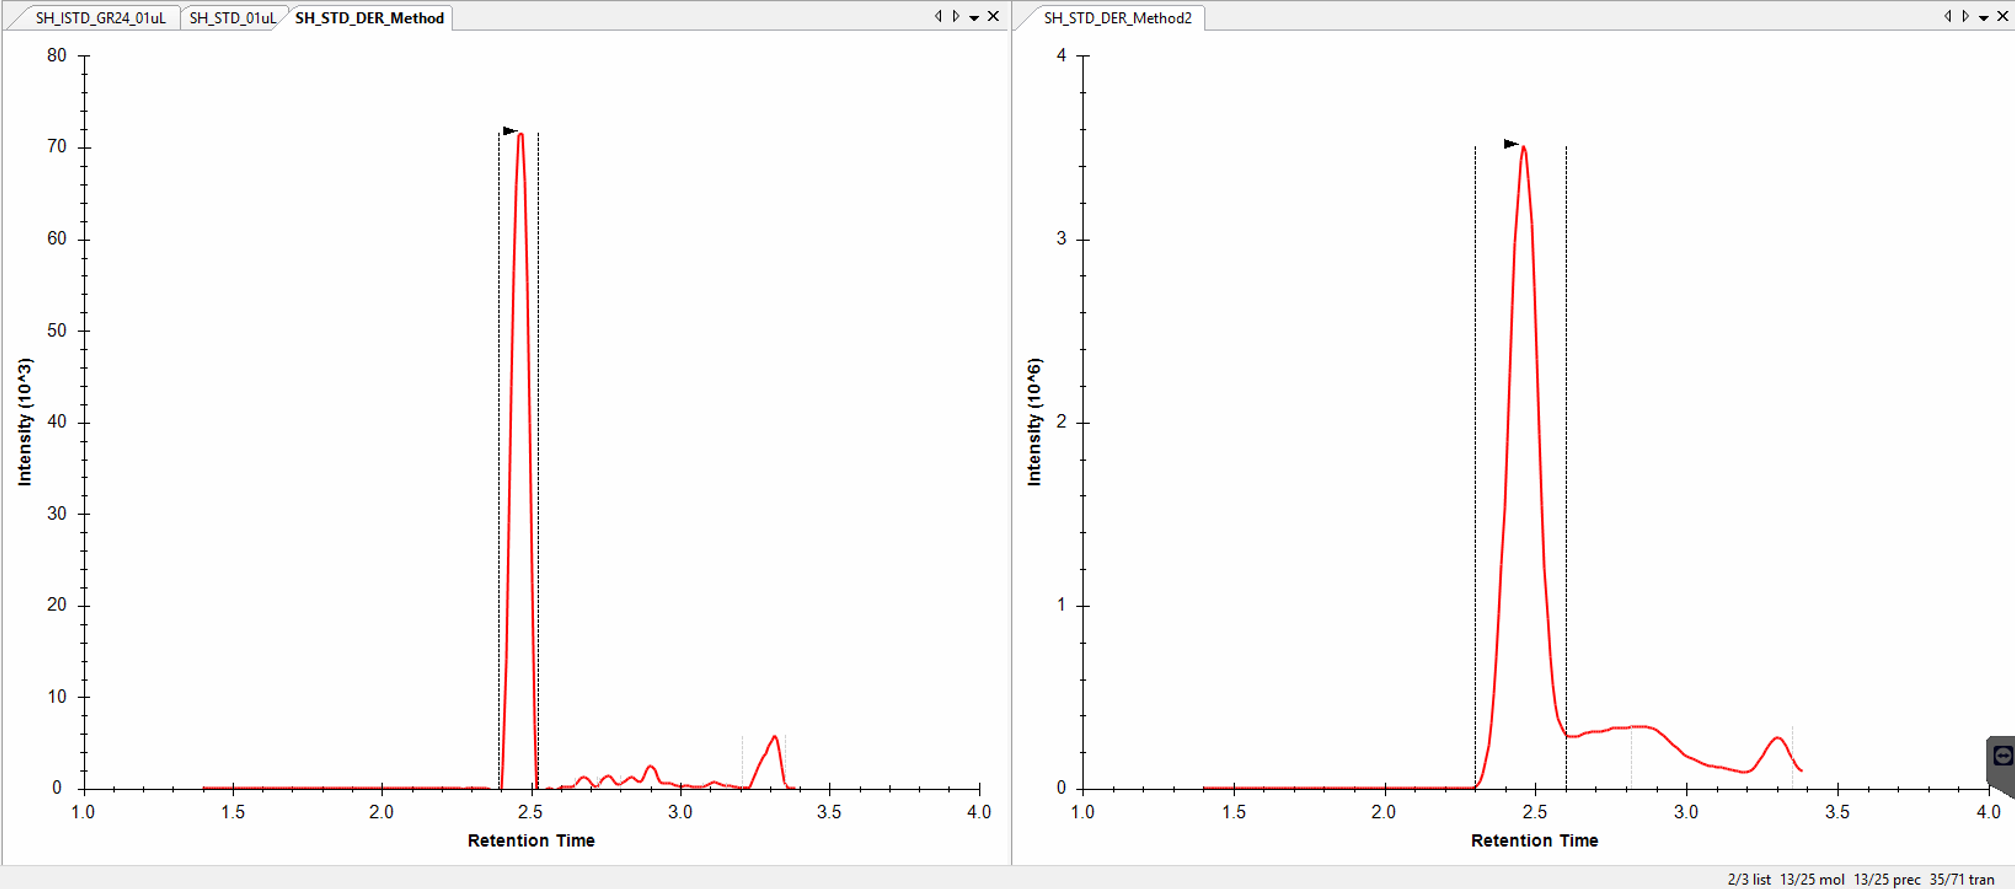Switch to the SH_ISTD_GR24_01uL tab
Screen dimensions: 2015x889
(100, 18)
